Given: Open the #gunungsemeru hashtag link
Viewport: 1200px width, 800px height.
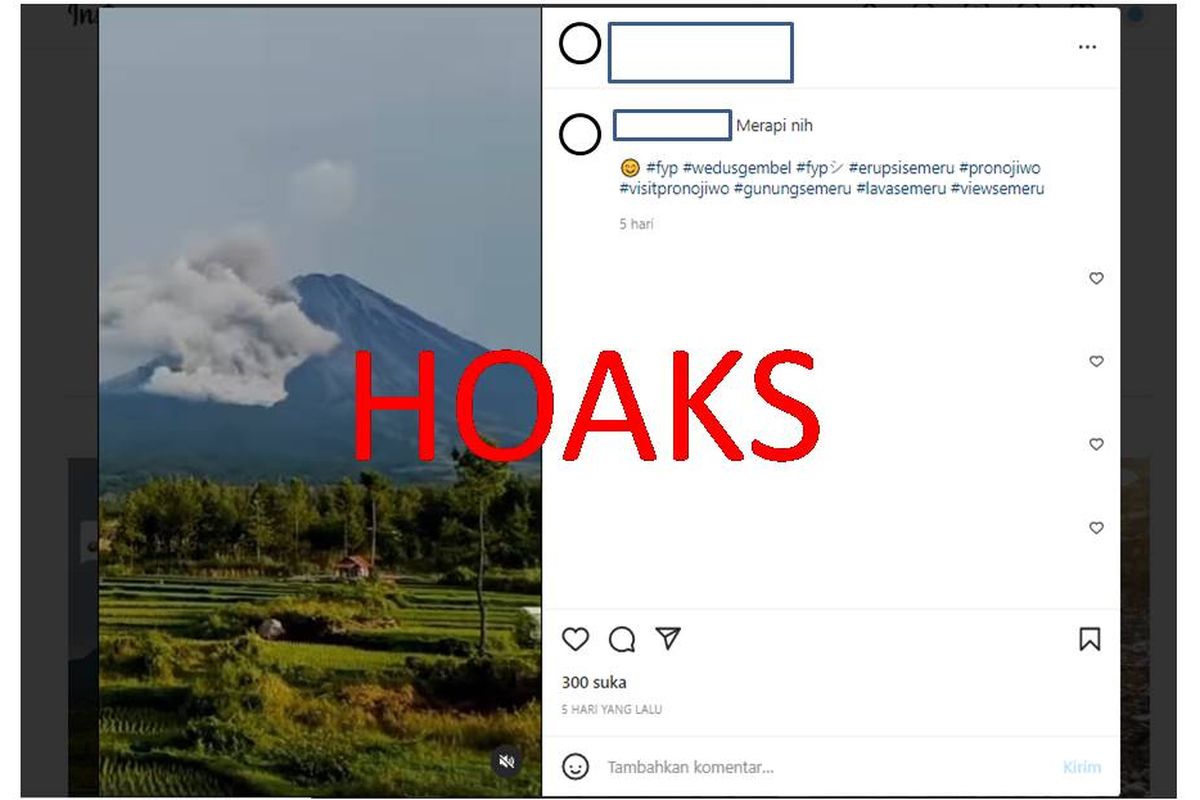Looking at the screenshot, I should [793, 188].
